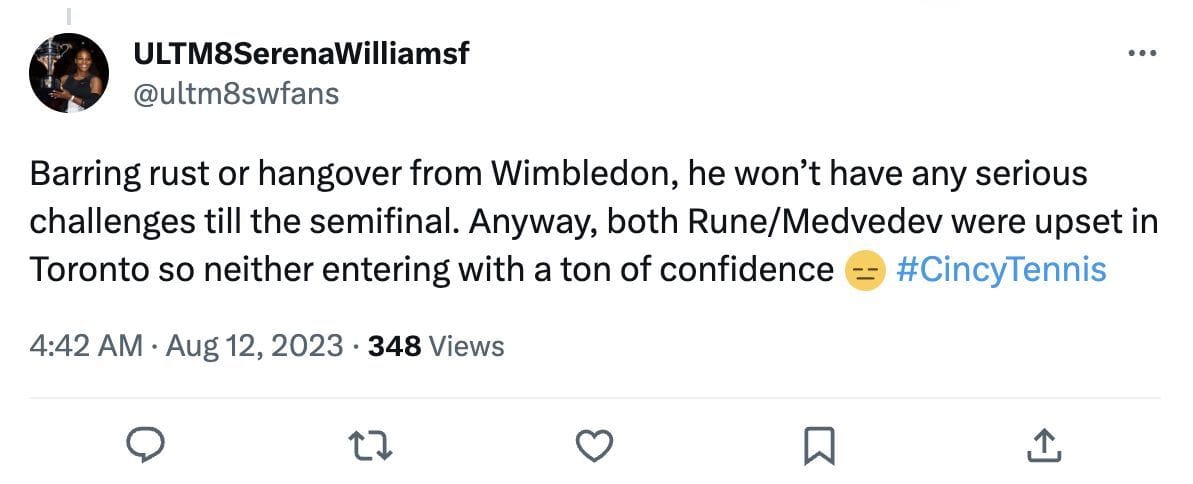Viewport: 1193px width, 484px height.
Task: Click the word "semifinal" in the tweet
Action: [x=380, y=222]
